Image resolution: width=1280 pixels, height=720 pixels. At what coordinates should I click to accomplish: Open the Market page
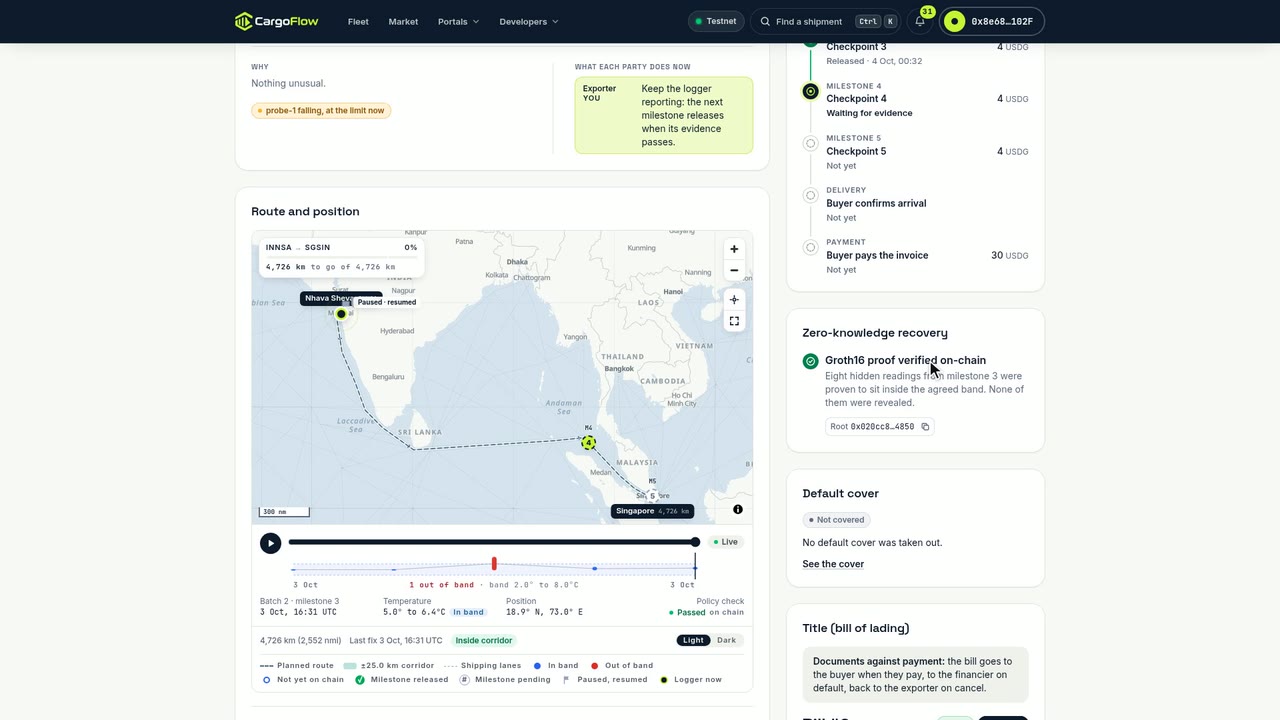[x=403, y=21]
